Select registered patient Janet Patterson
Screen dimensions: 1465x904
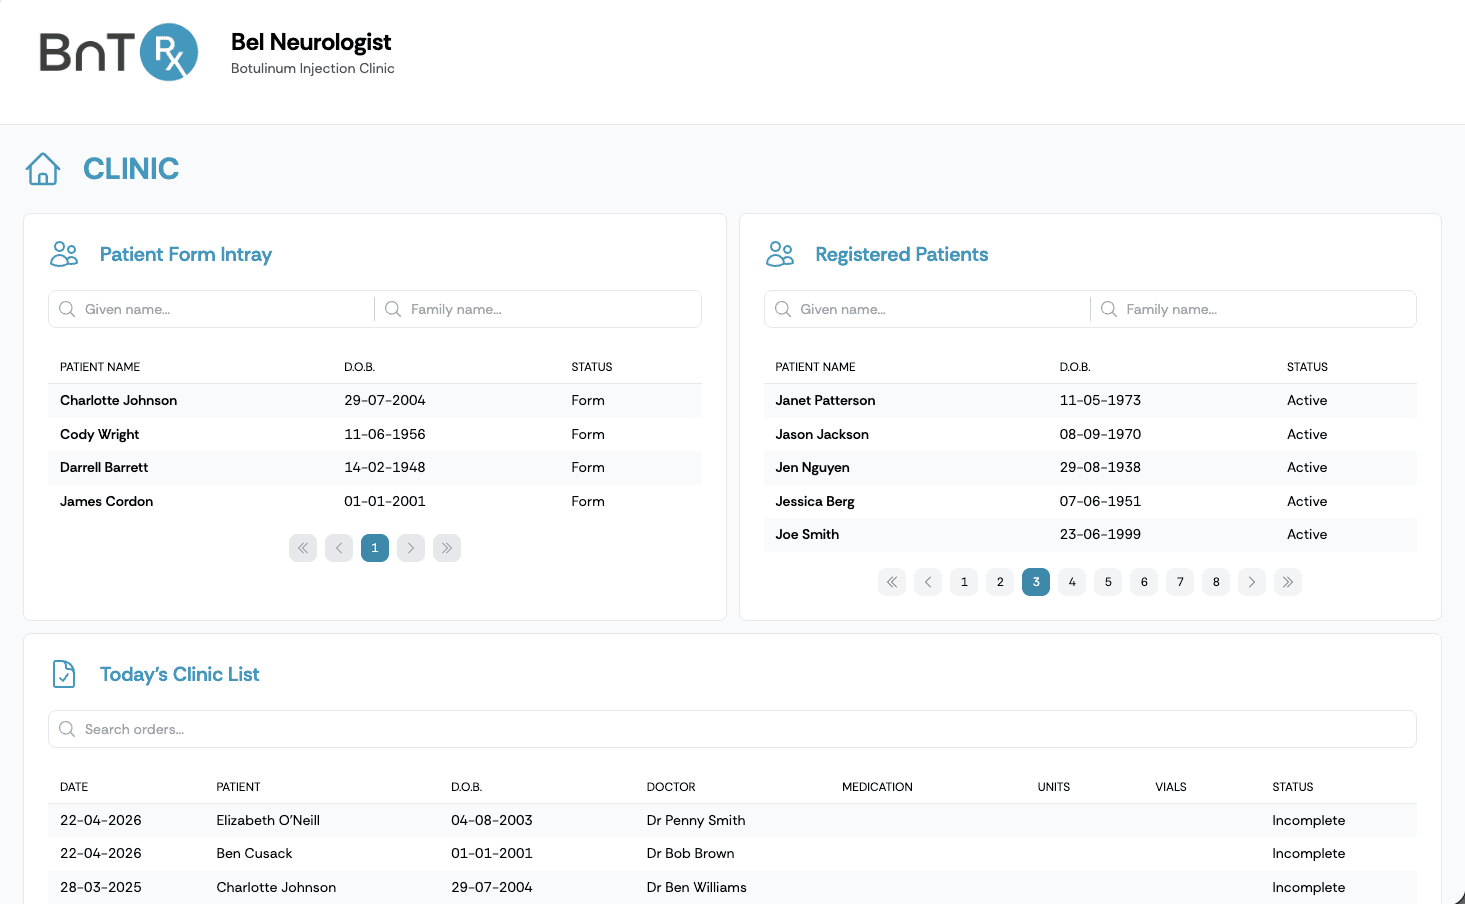1090,400
